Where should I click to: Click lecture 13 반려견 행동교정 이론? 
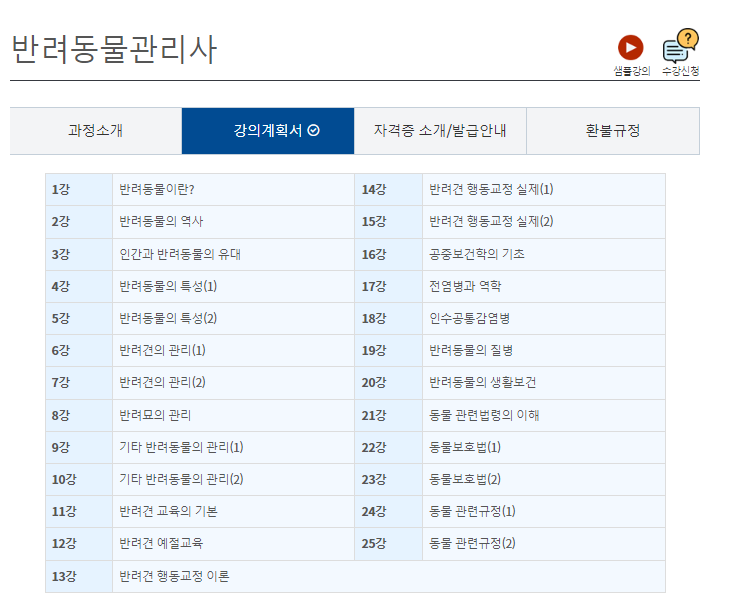coord(174,576)
